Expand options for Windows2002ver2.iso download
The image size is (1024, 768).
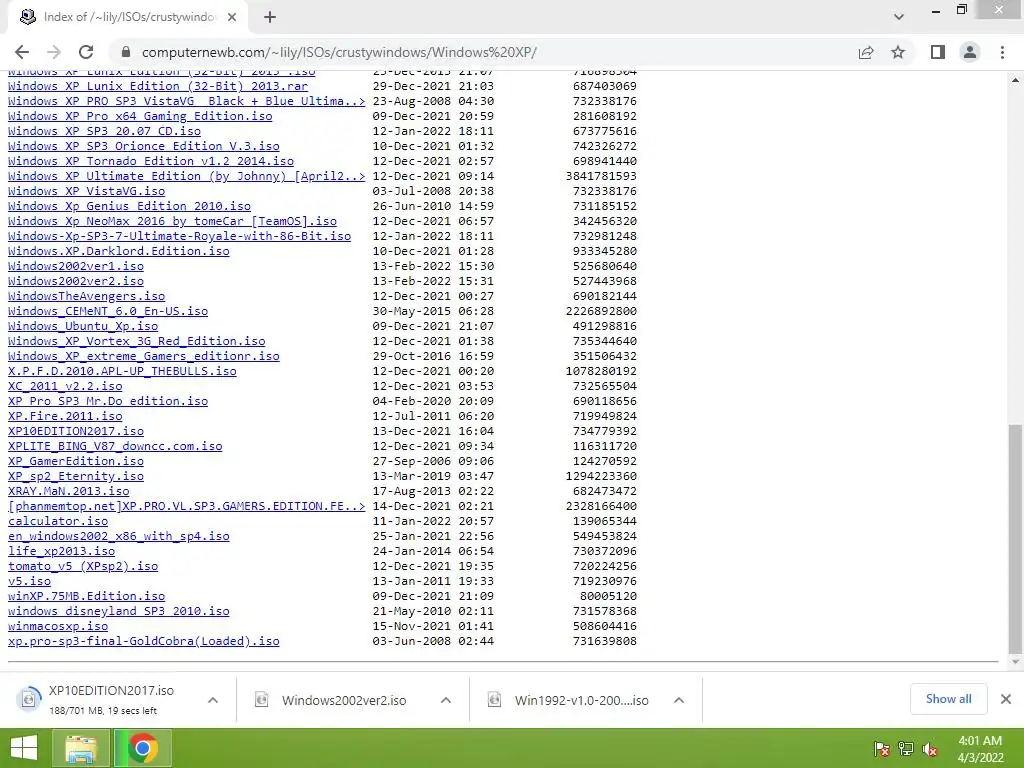tap(446, 700)
